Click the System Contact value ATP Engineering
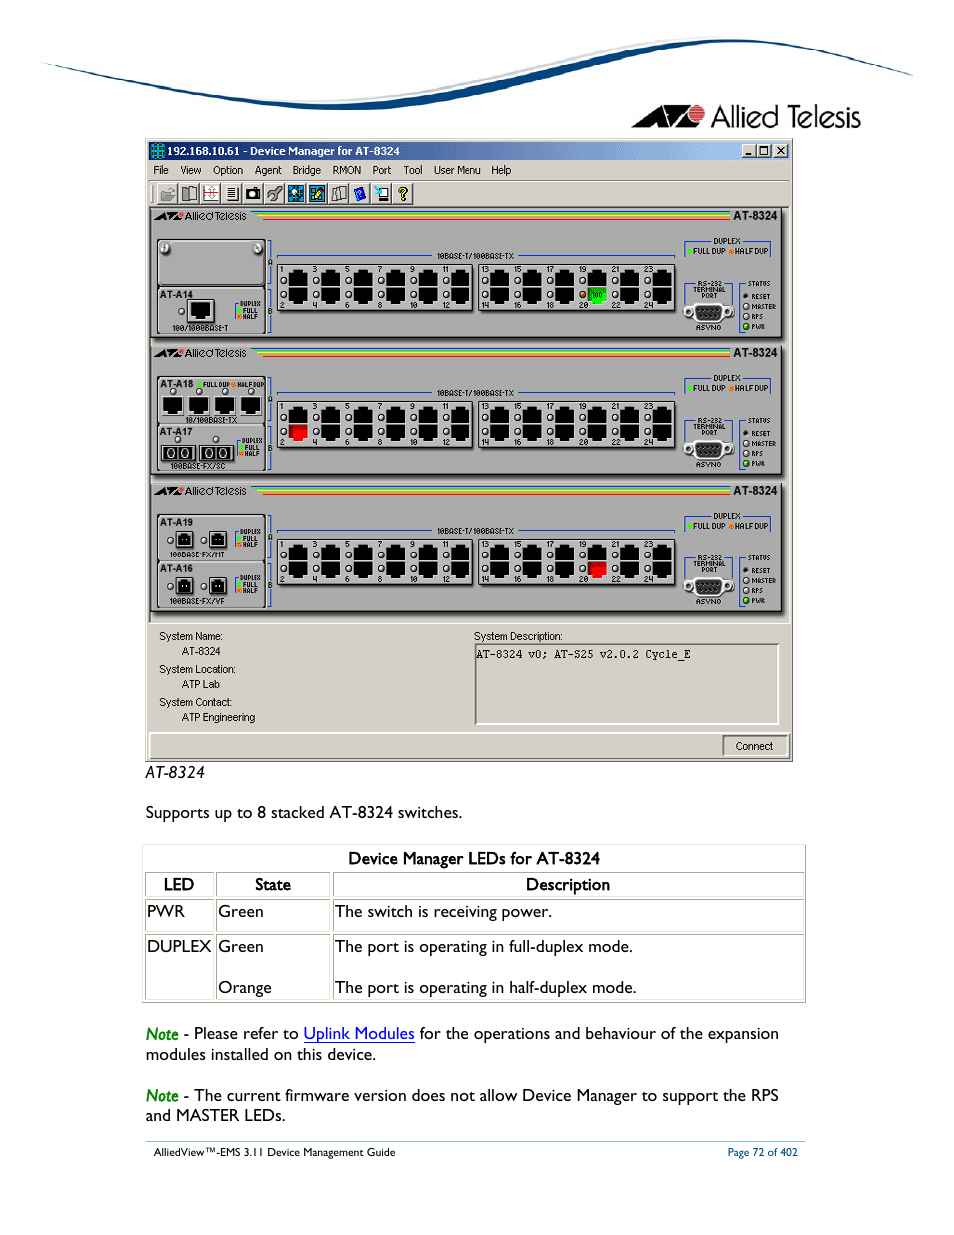 click(218, 718)
